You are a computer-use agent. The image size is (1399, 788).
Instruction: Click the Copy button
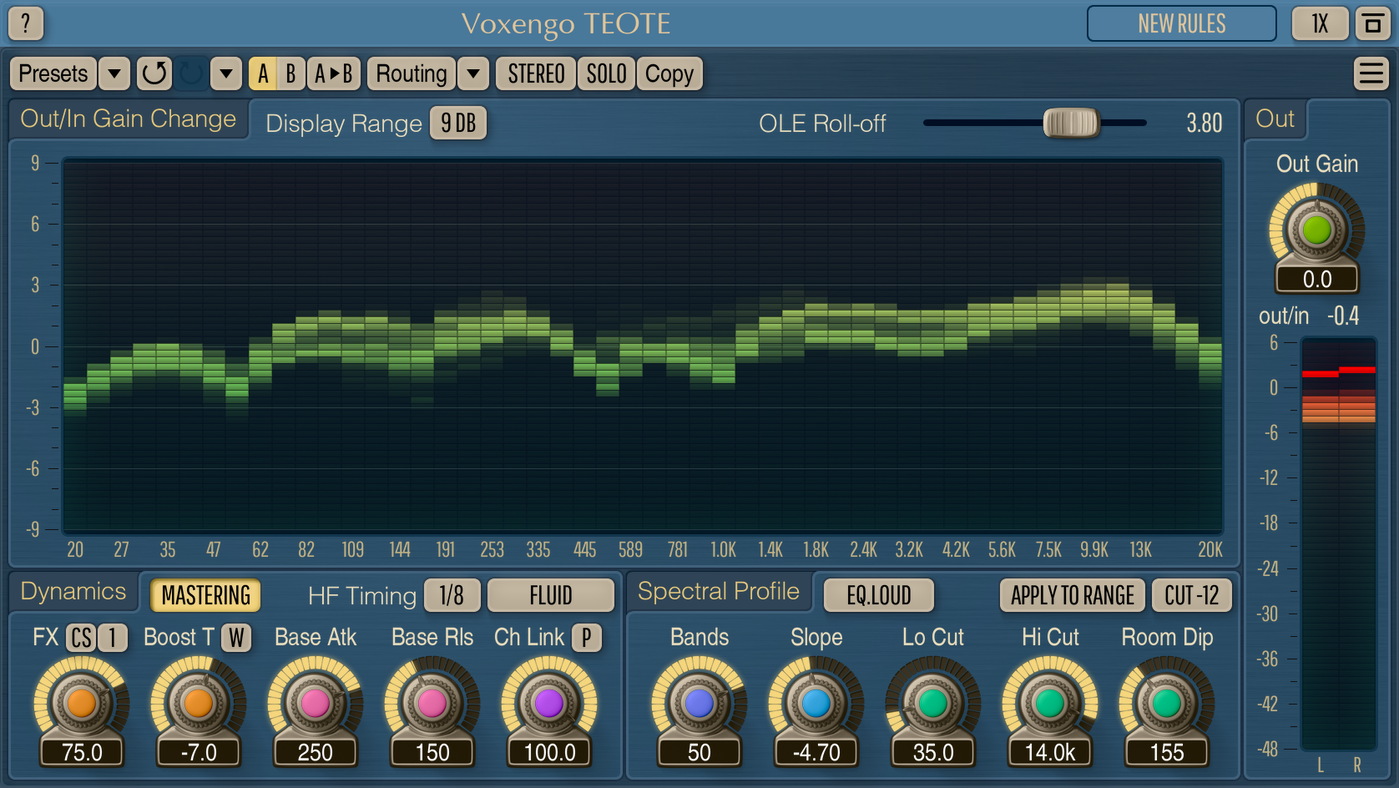click(x=669, y=73)
